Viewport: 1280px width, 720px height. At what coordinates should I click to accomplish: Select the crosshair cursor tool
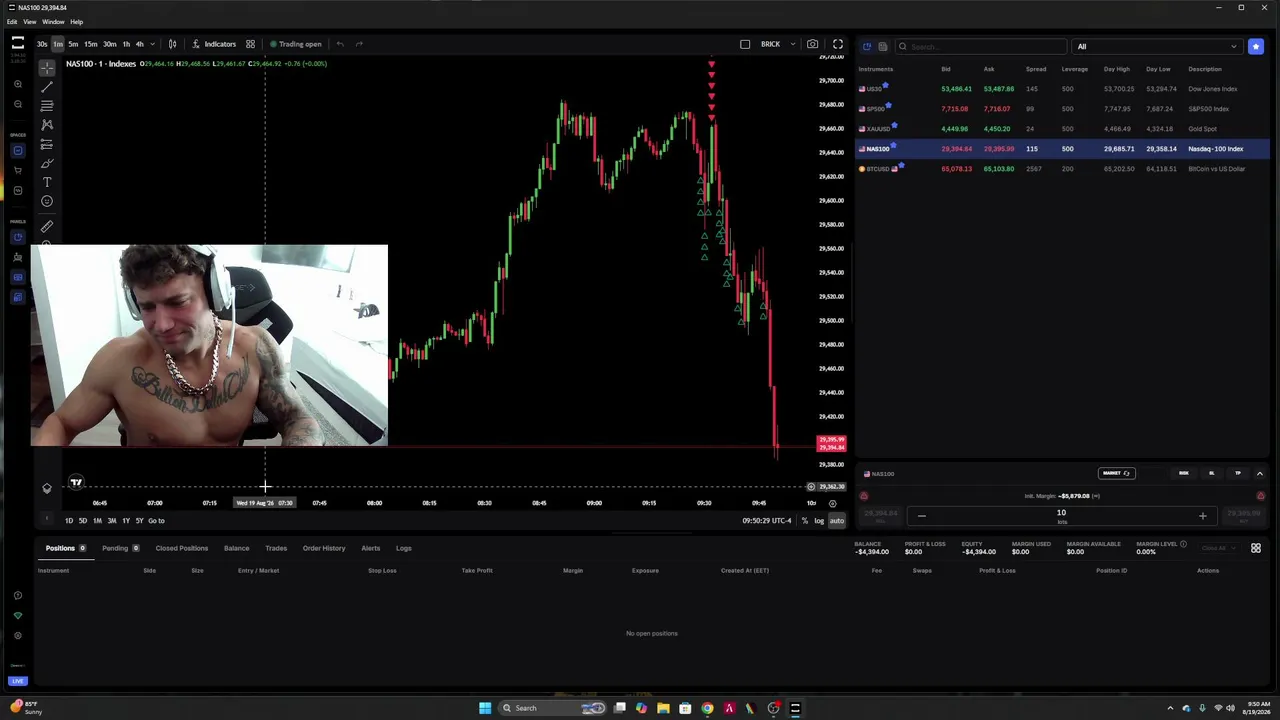(x=47, y=67)
